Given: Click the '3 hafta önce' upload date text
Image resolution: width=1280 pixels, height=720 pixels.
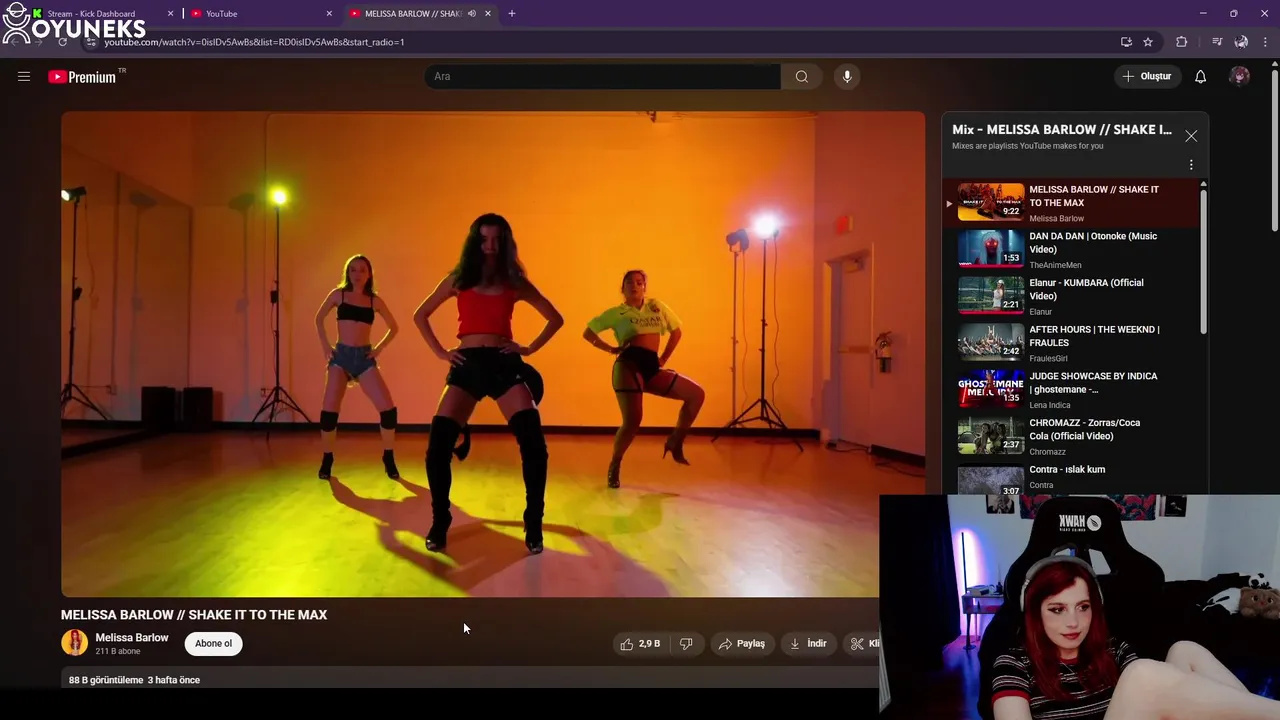Looking at the screenshot, I should [x=174, y=680].
